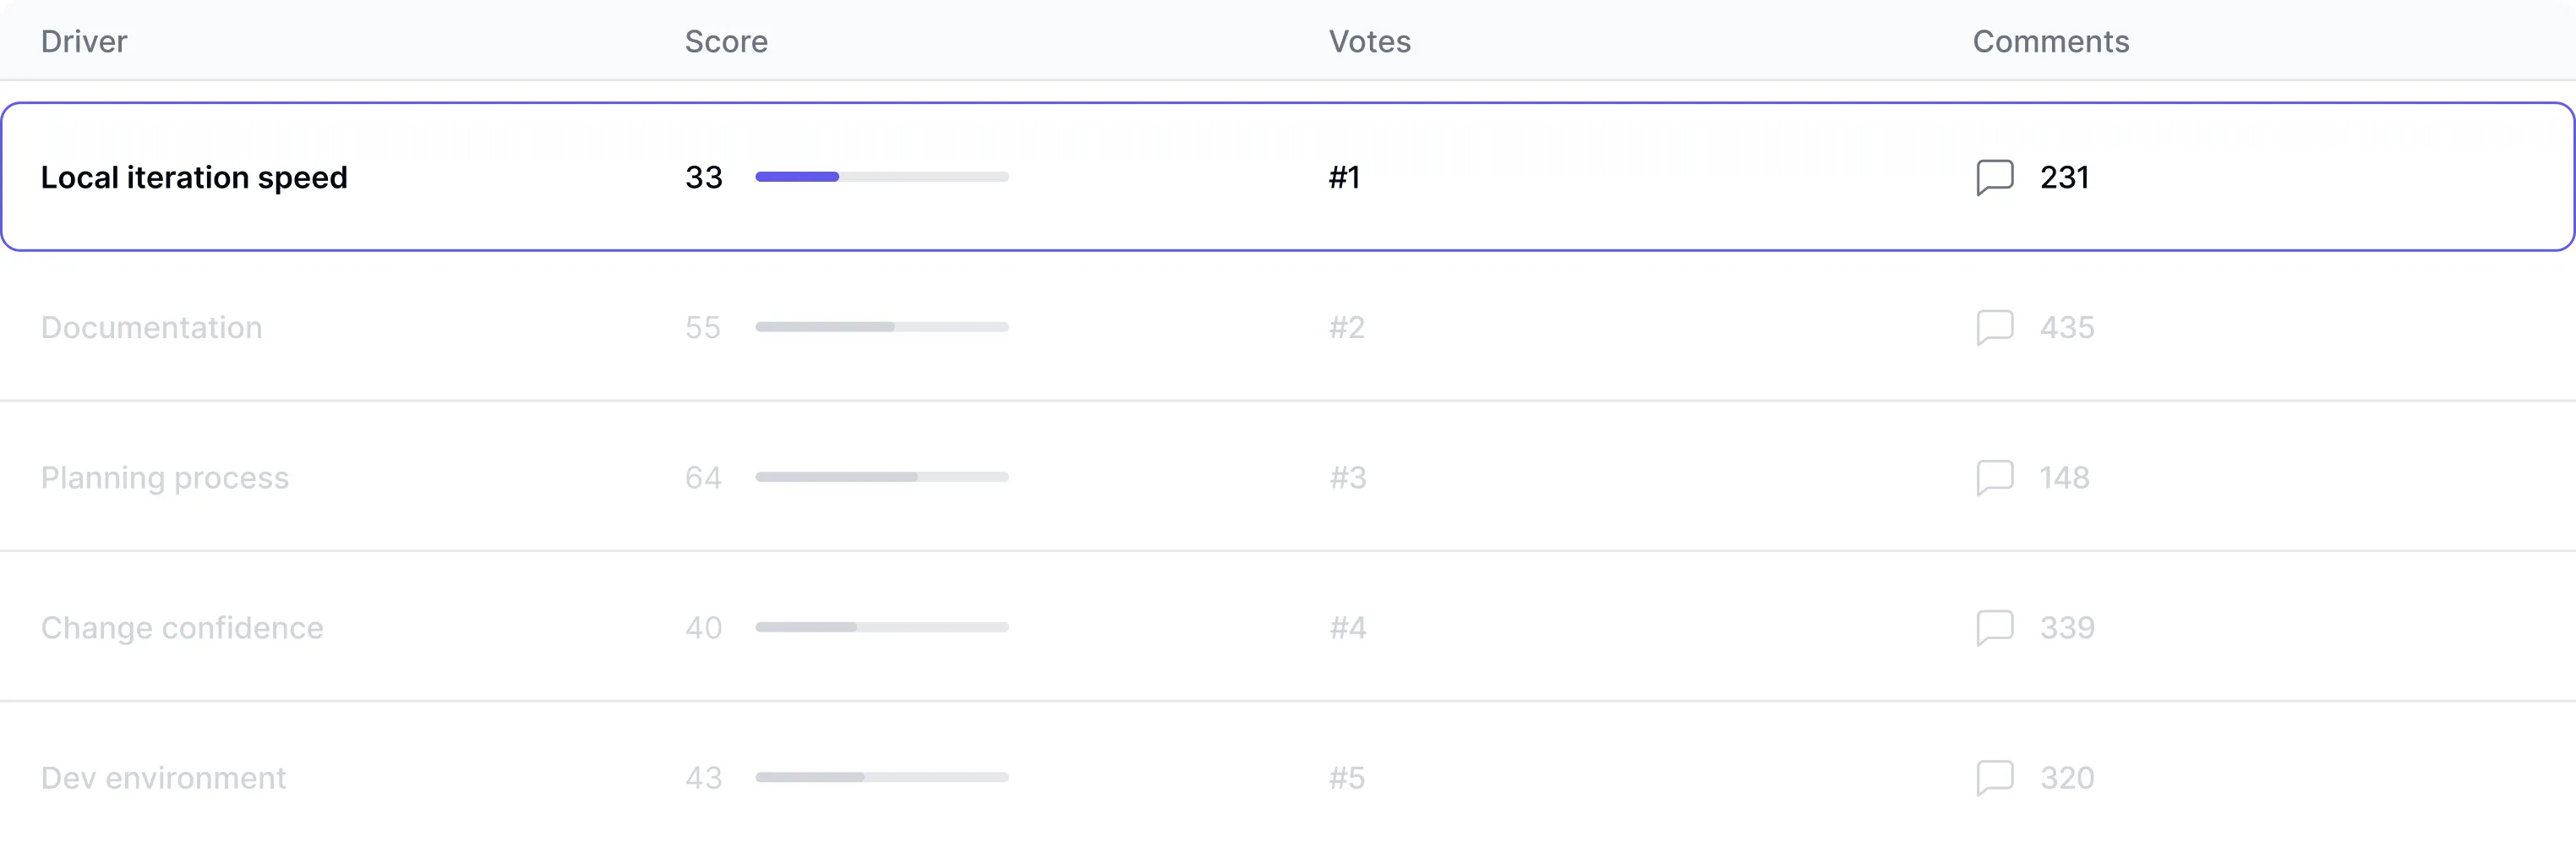Click the Votes column header
This screenshot has height=853, width=2576.
(x=1369, y=41)
